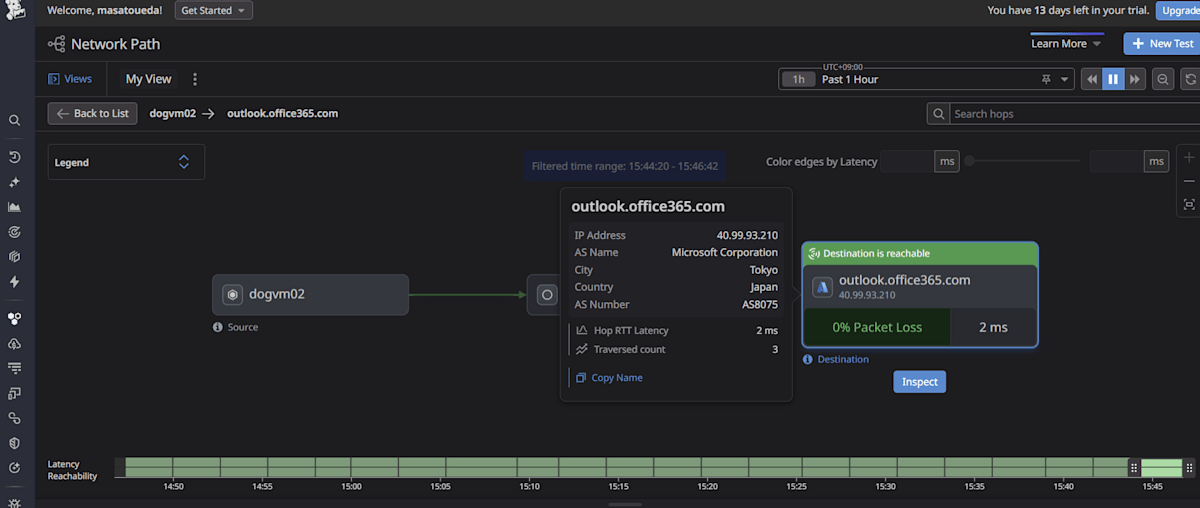
Task: Click the search hops magnifier icon
Action: tap(938, 114)
